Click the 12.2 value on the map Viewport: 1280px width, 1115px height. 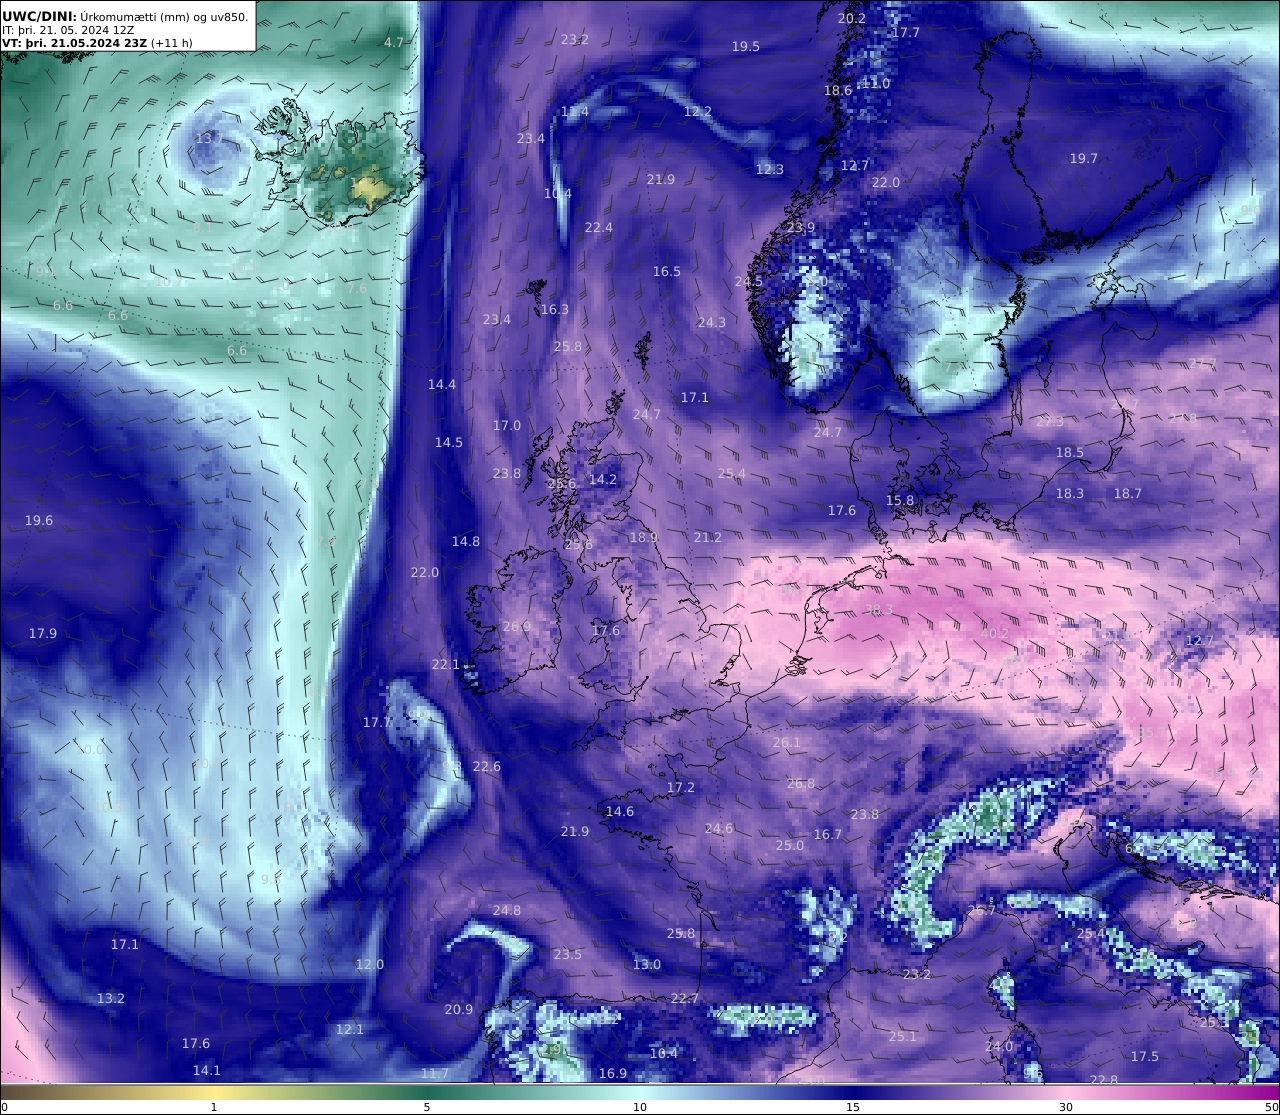click(x=698, y=111)
